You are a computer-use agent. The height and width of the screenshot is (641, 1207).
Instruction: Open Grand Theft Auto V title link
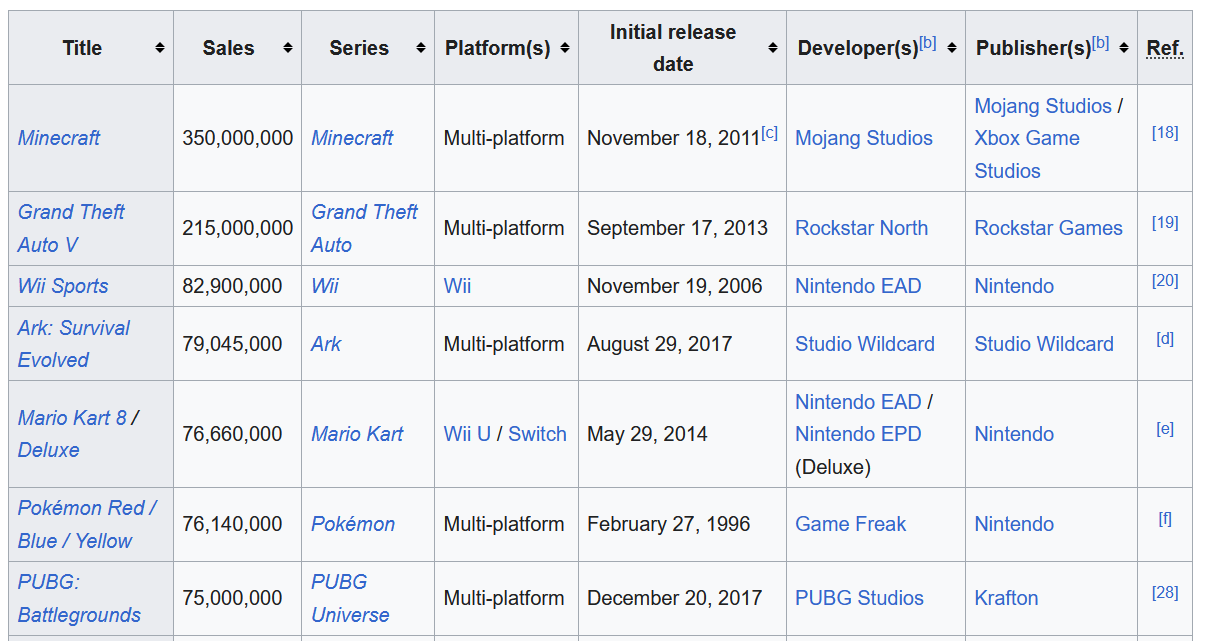tap(71, 228)
